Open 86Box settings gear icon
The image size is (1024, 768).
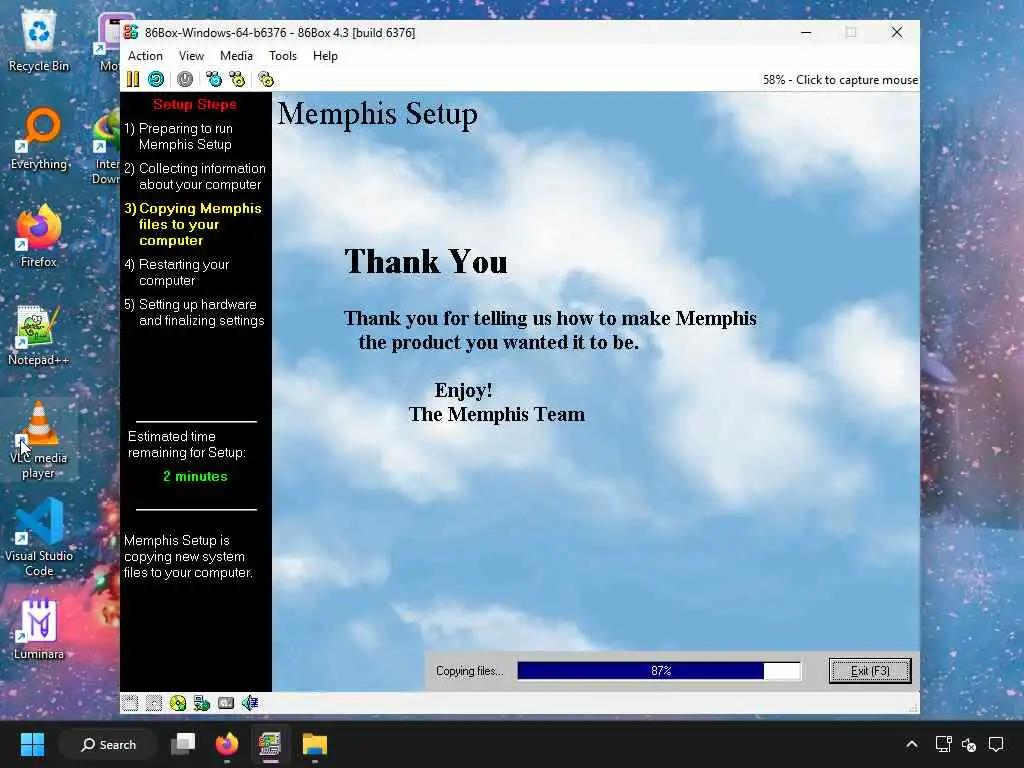[x=266, y=80]
